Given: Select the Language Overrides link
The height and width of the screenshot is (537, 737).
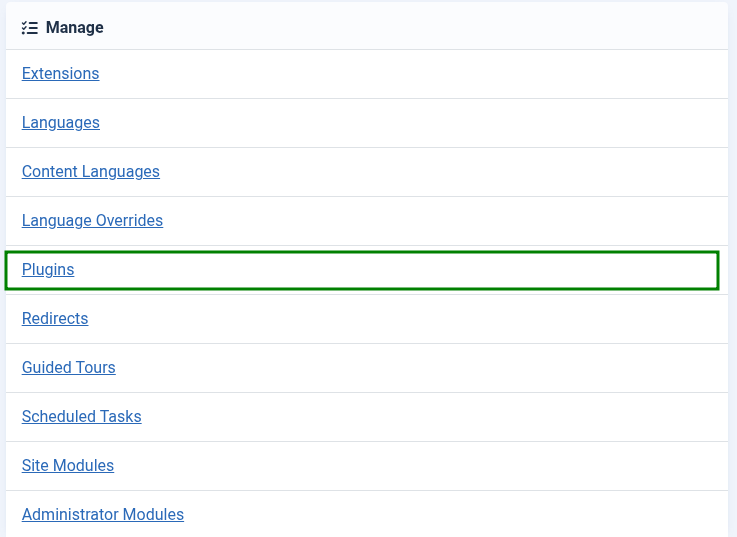Looking at the screenshot, I should pos(92,221).
